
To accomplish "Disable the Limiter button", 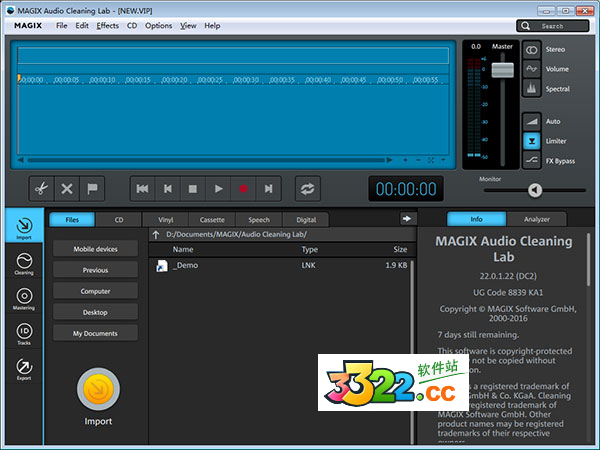I will click(x=532, y=141).
